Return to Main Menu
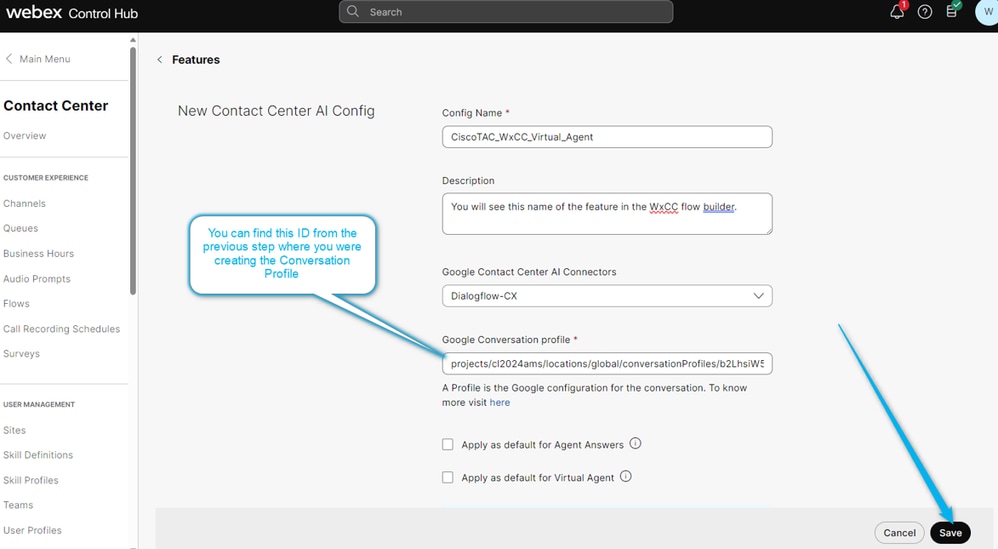This screenshot has width=998, height=549. coord(45,59)
